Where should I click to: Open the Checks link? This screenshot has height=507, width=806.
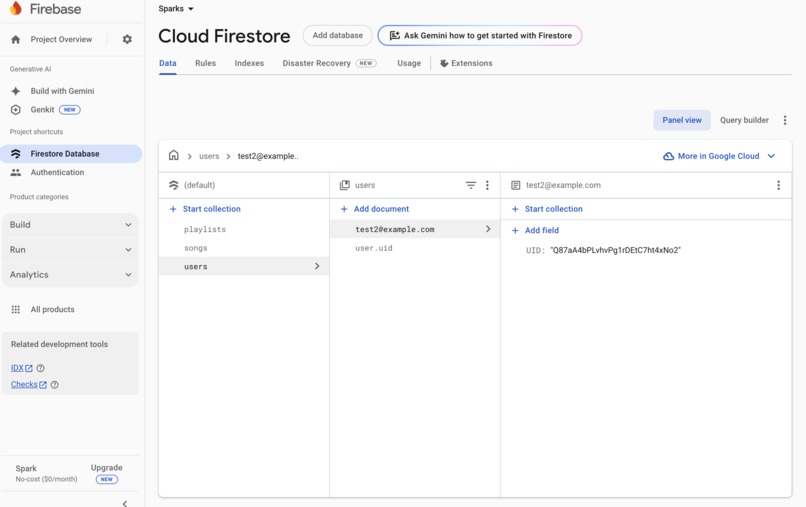pyautogui.click(x=29, y=385)
